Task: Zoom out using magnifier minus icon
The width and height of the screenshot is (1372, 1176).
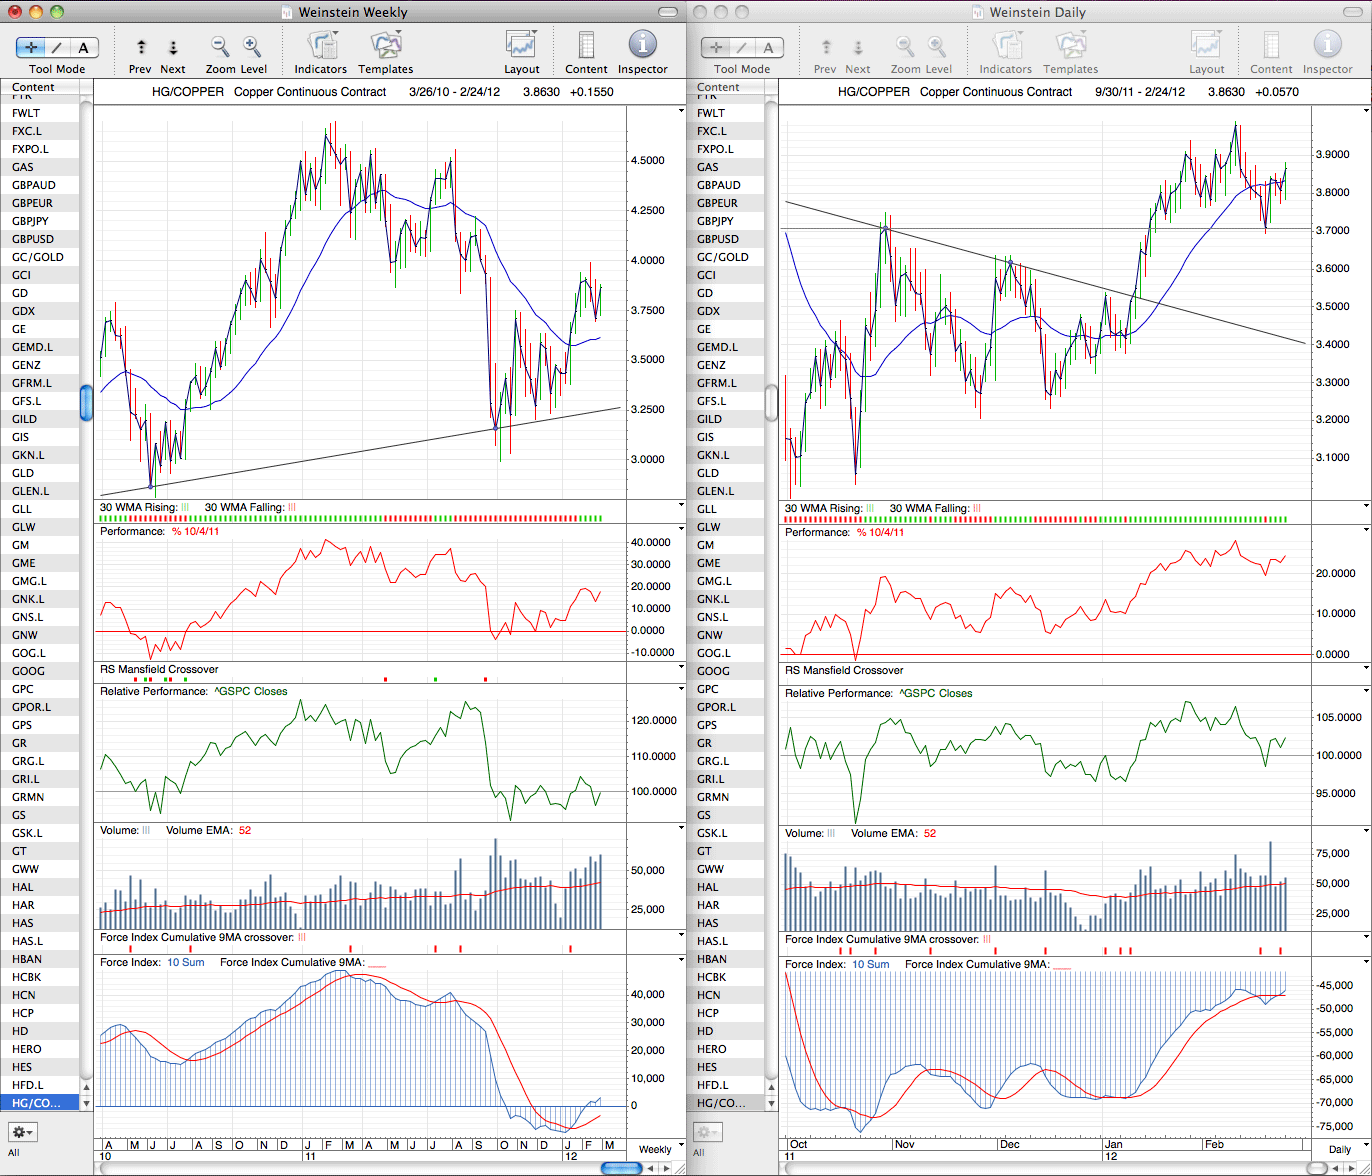Action: [220, 46]
